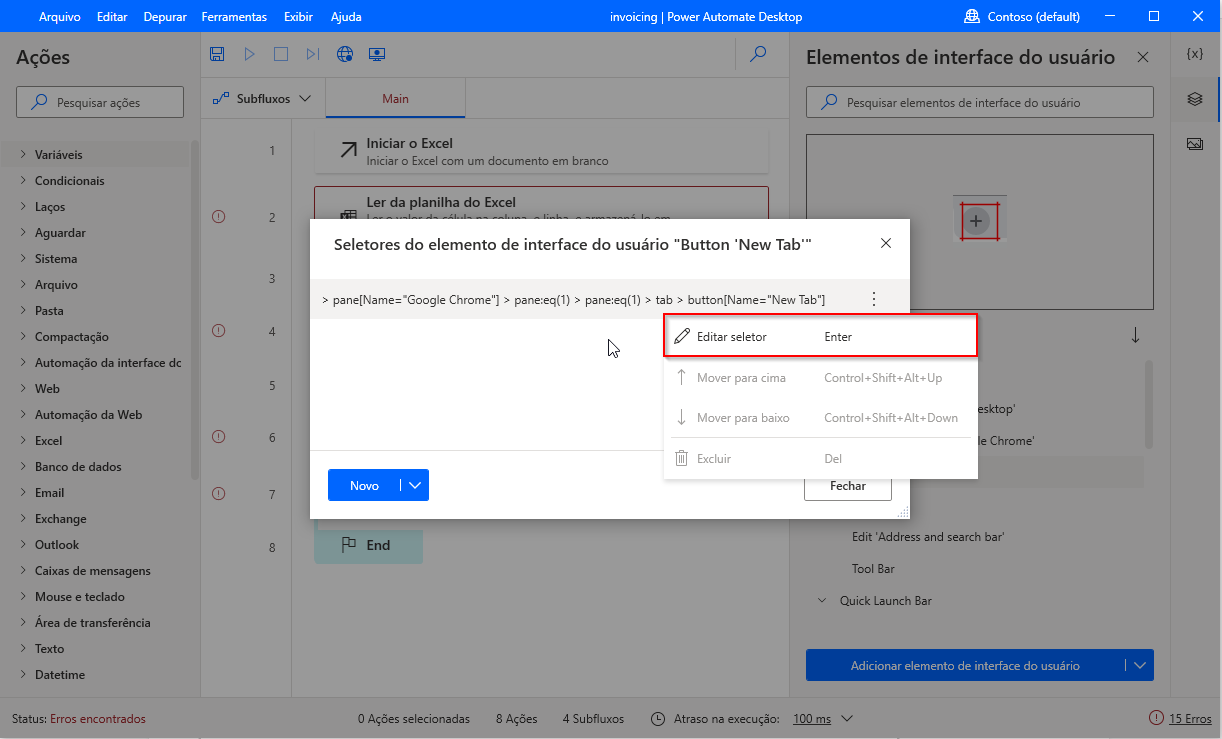Viewport: 1222px width, 739px height.
Task: Open the flow search magnifier icon
Action: (758, 54)
